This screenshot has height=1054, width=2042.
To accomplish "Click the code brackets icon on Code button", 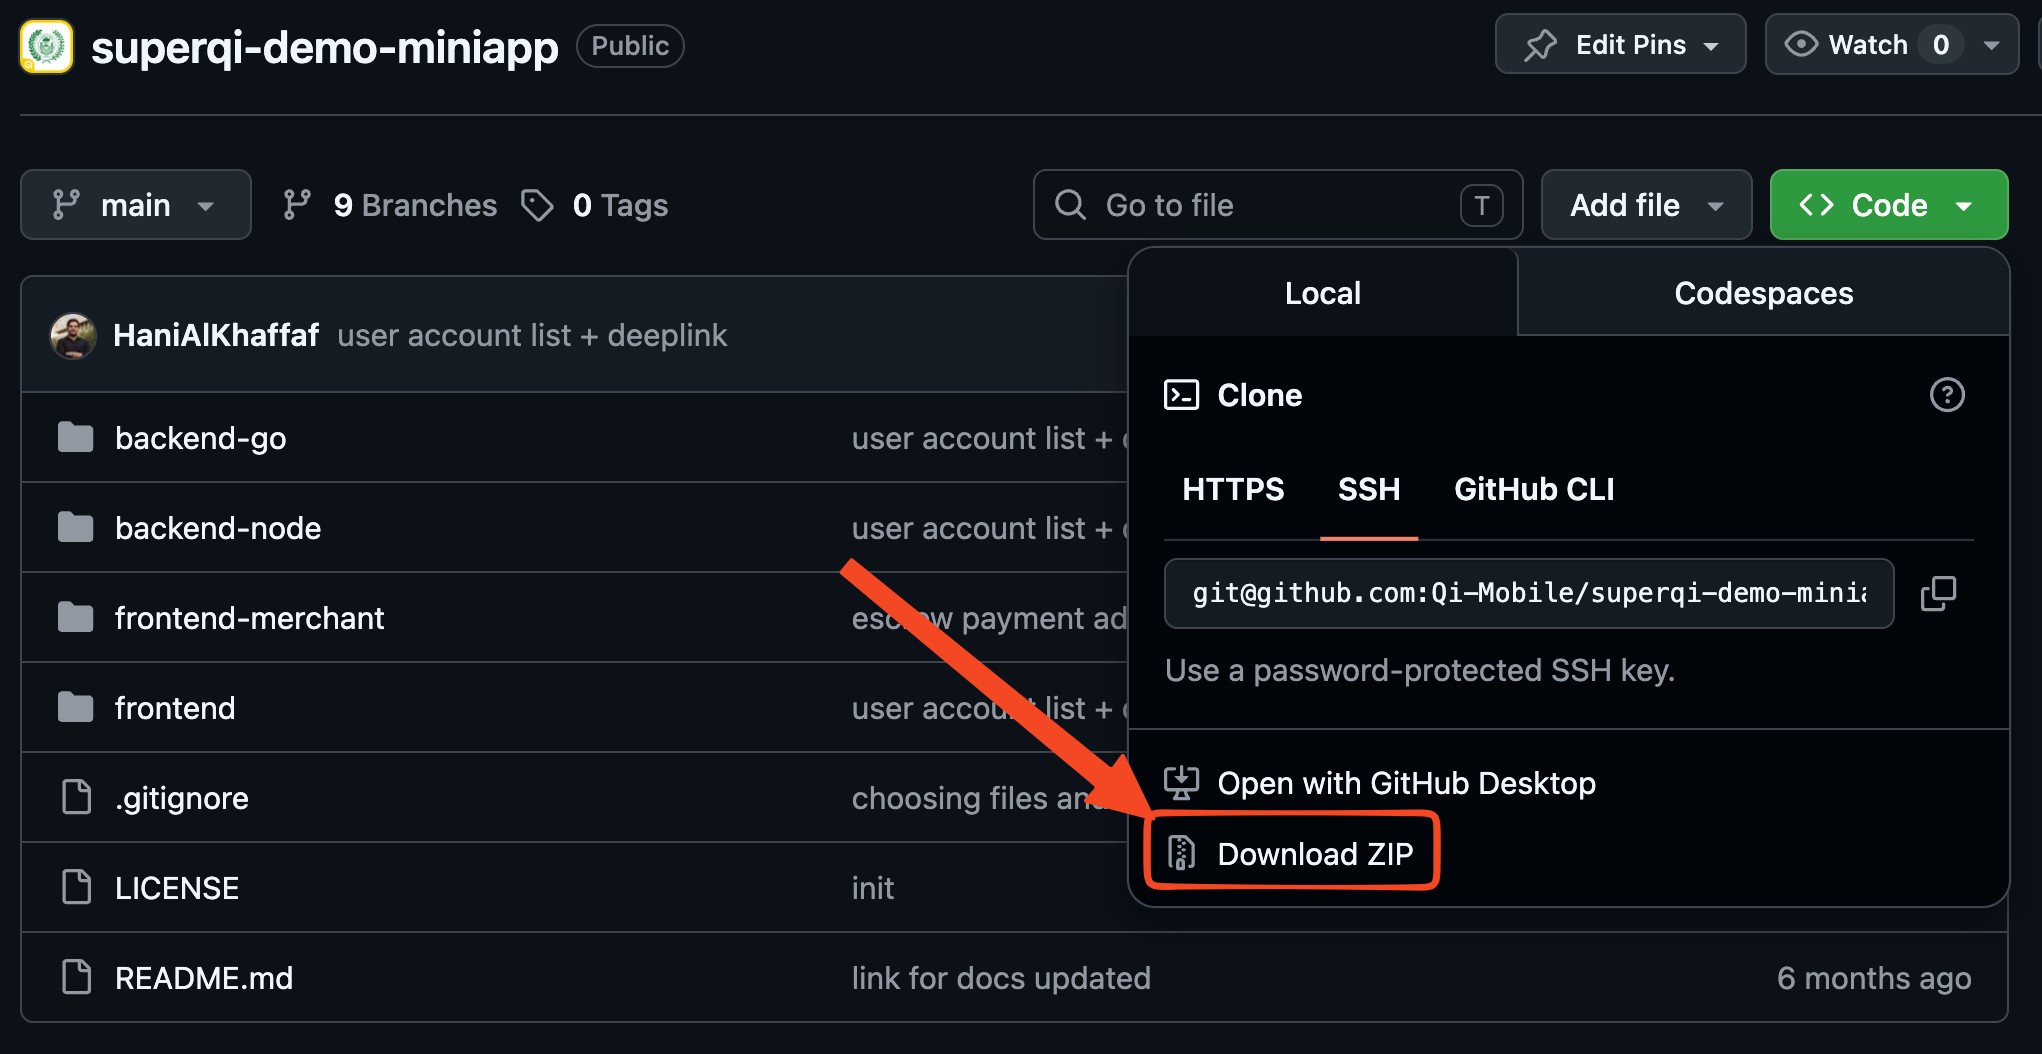I will [x=1816, y=205].
